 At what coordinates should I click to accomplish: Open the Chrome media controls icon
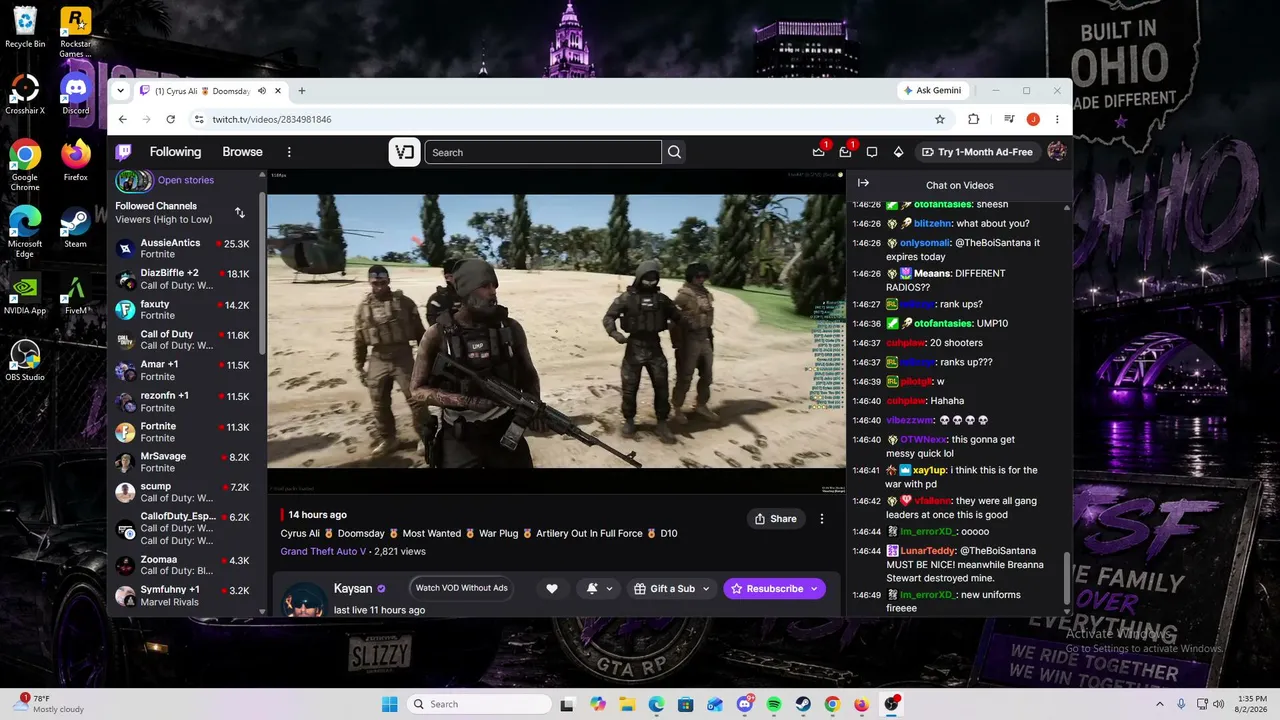[x=1009, y=119]
